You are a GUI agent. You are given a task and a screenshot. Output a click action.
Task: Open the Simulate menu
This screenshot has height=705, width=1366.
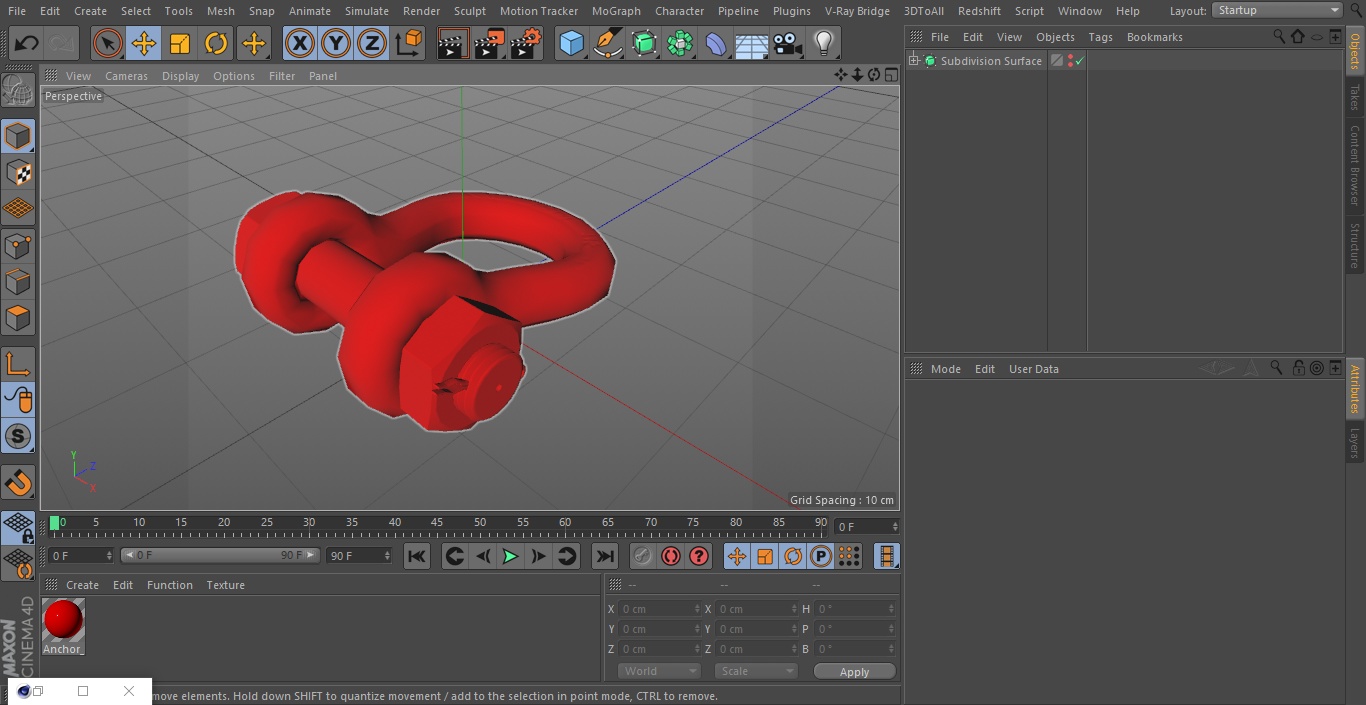tap(366, 11)
